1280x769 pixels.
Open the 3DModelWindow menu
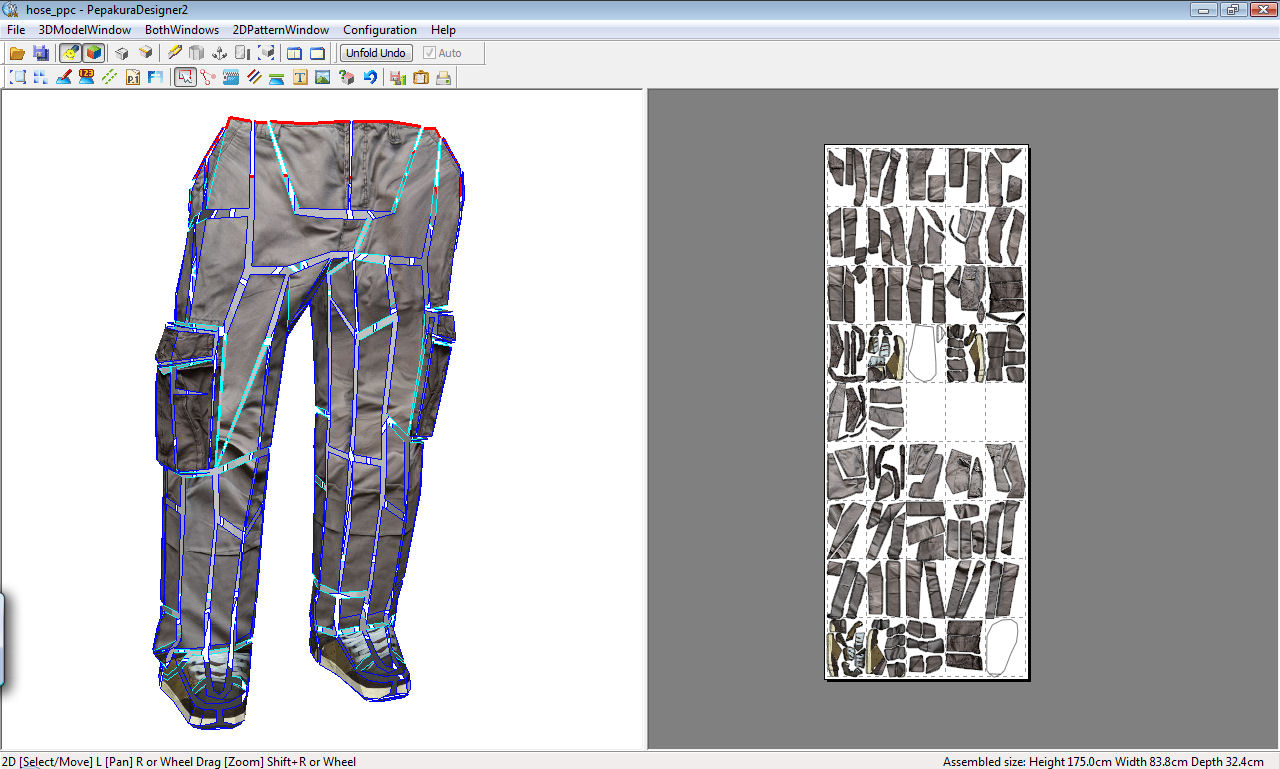coord(85,30)
